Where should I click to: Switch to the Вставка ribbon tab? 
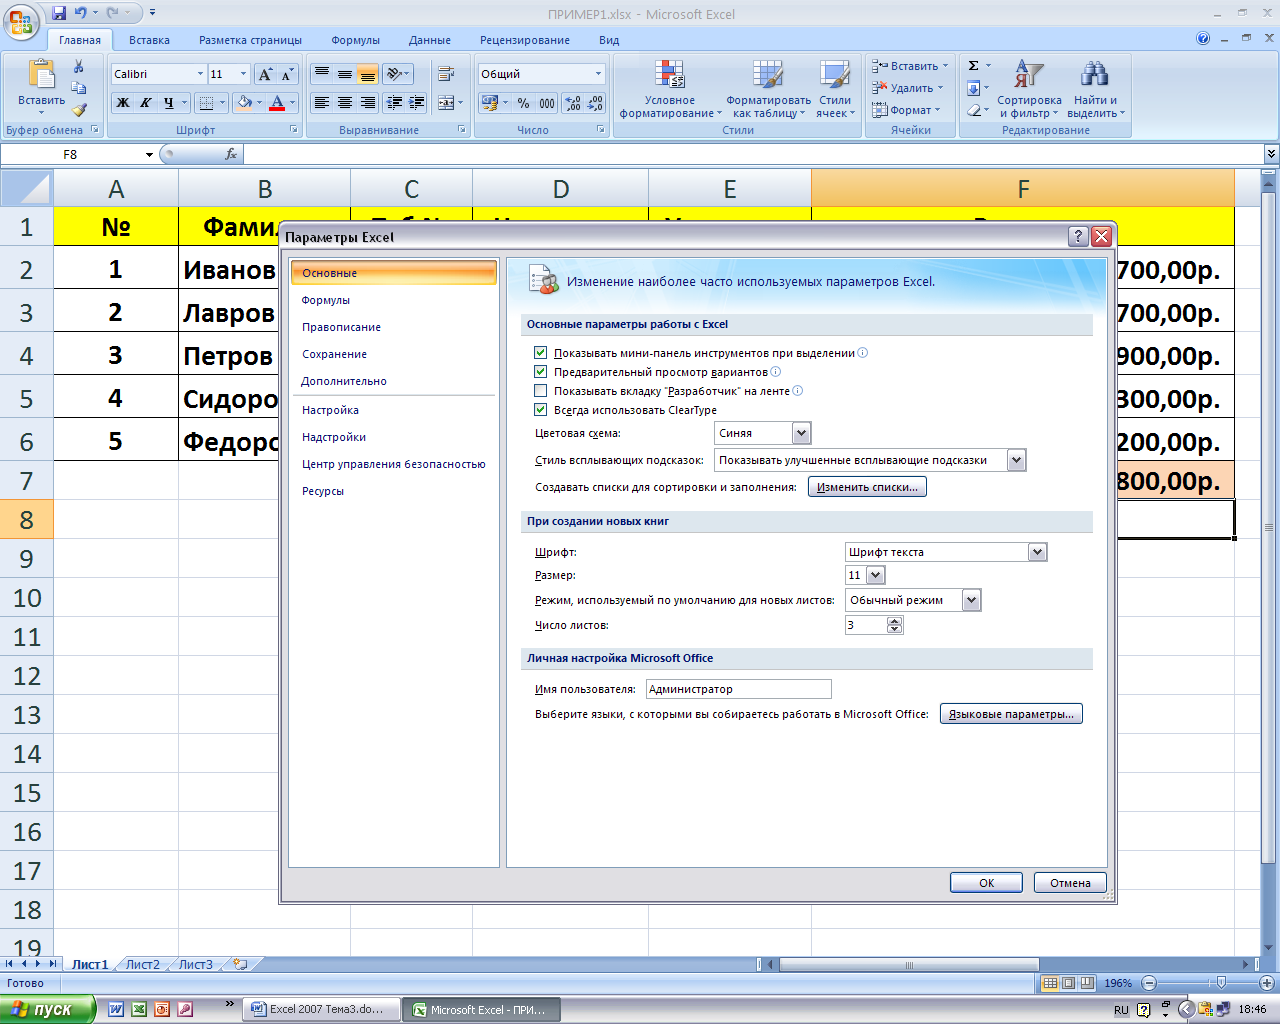[x=149, y=40]
